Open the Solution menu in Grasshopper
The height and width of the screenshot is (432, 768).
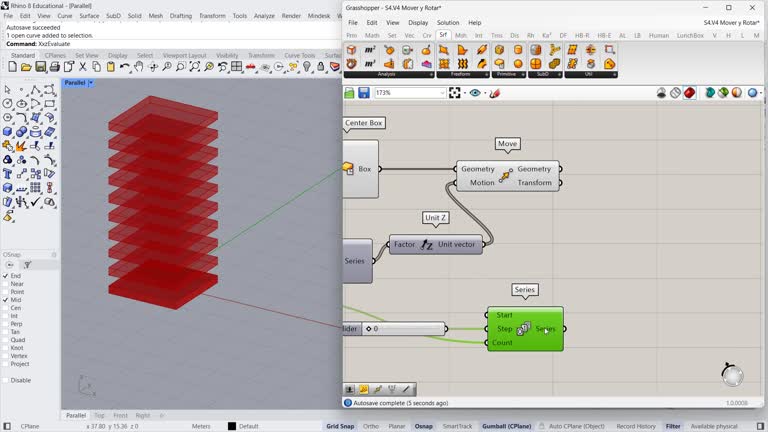(x=447, y=22)
